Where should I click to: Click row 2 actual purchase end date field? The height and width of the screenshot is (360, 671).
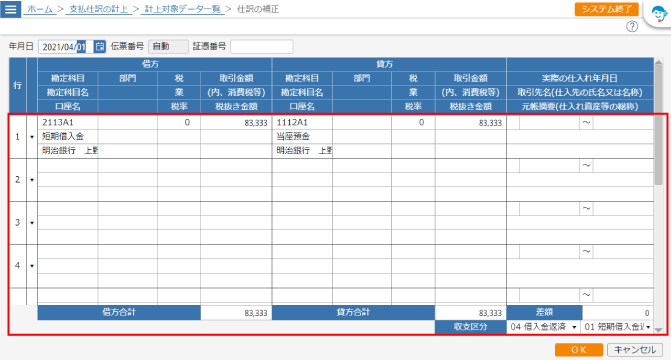(x=623, y=166)
